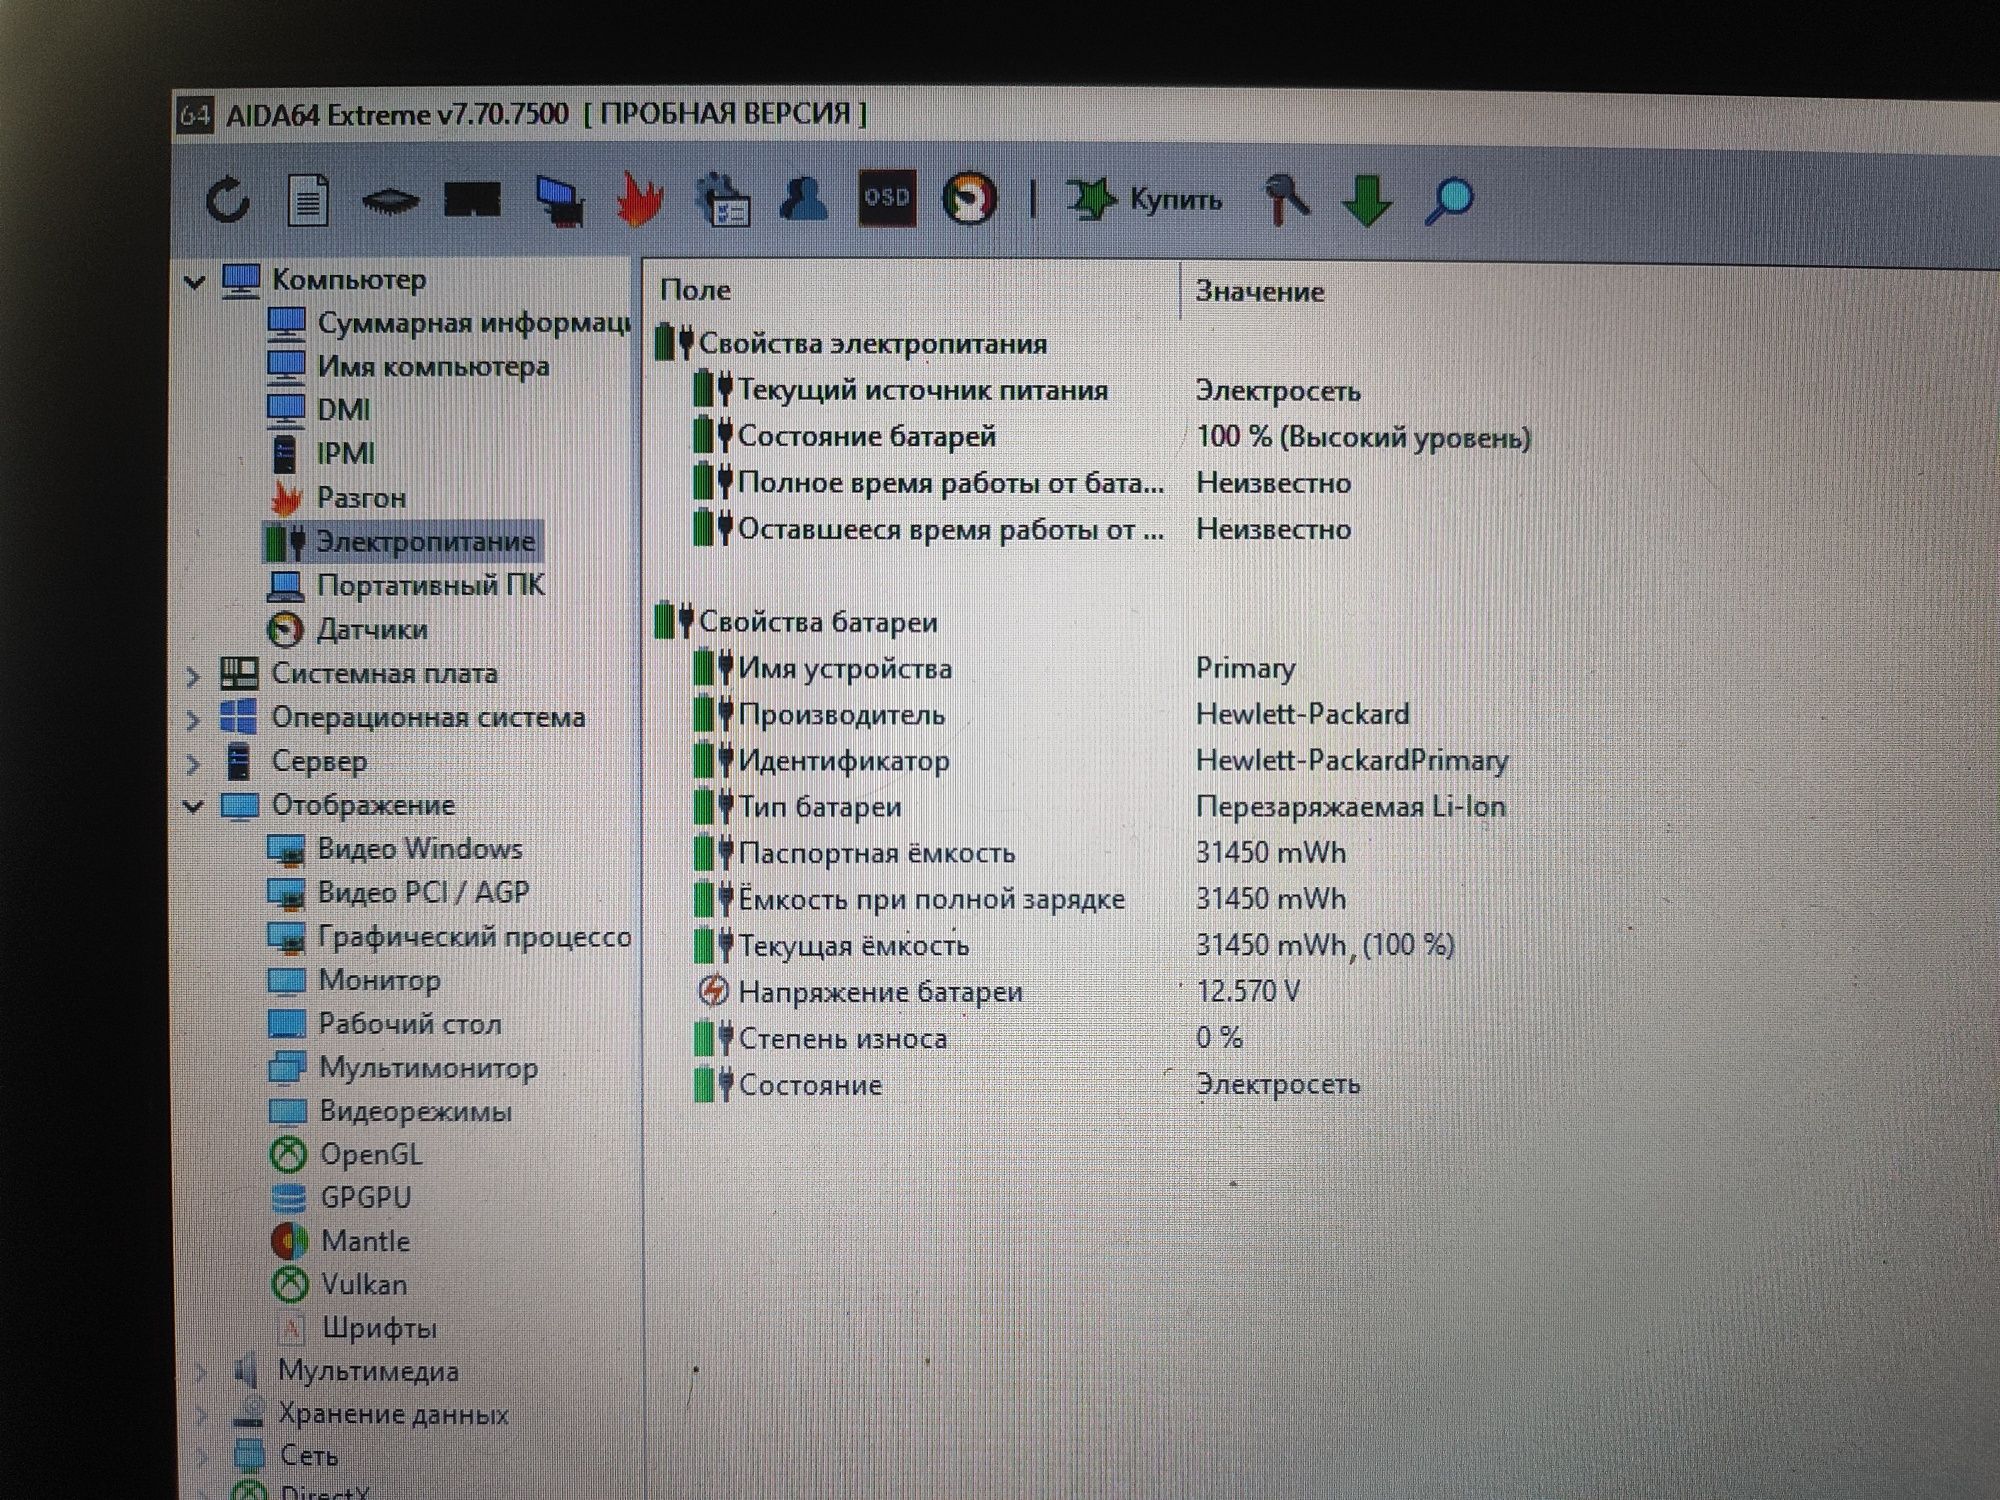
Task: Select Видео PCI / AGP item
Action: coord(398,892)
